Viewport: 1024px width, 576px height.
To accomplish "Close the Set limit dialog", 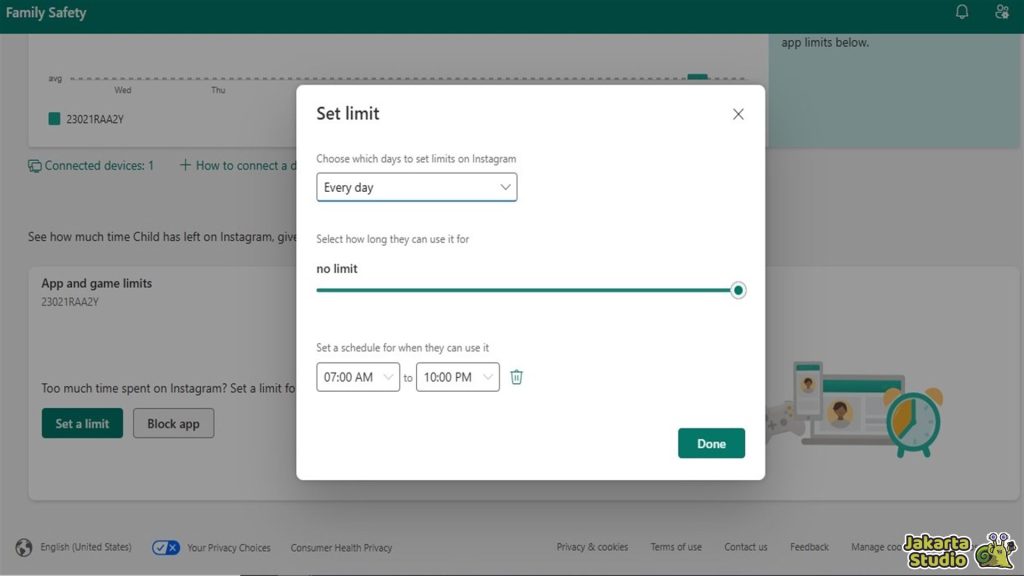I will 738,114.
